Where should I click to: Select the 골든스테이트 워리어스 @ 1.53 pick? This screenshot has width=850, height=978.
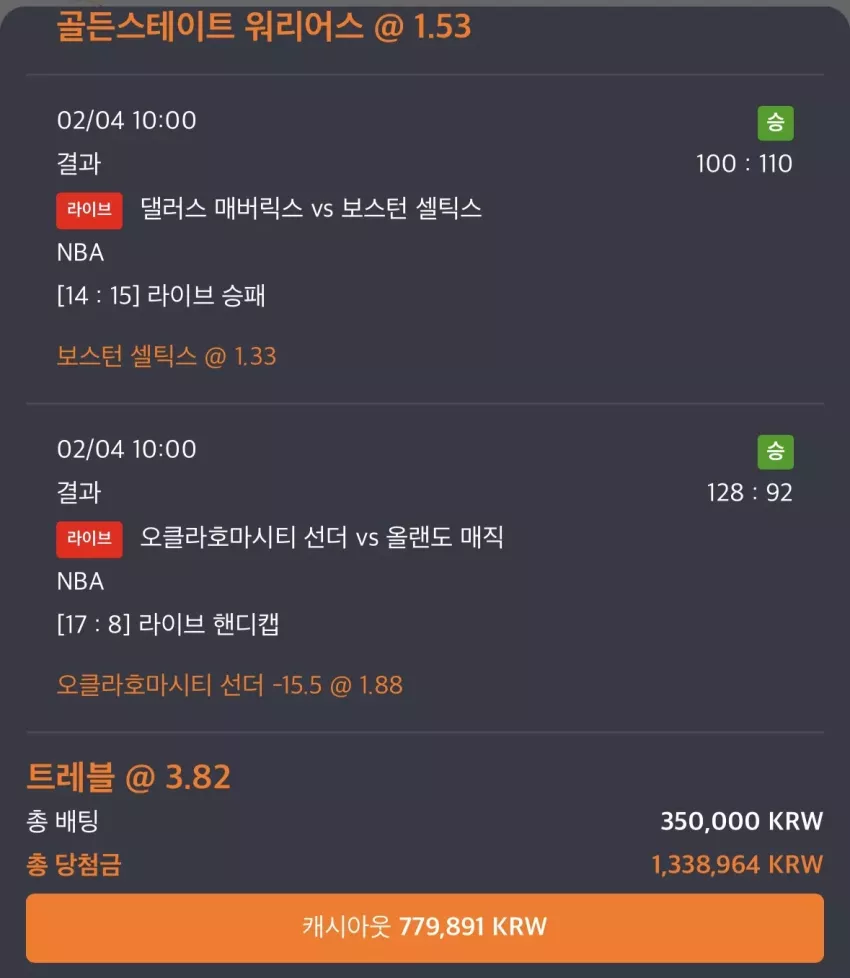(x=264, y=26)
